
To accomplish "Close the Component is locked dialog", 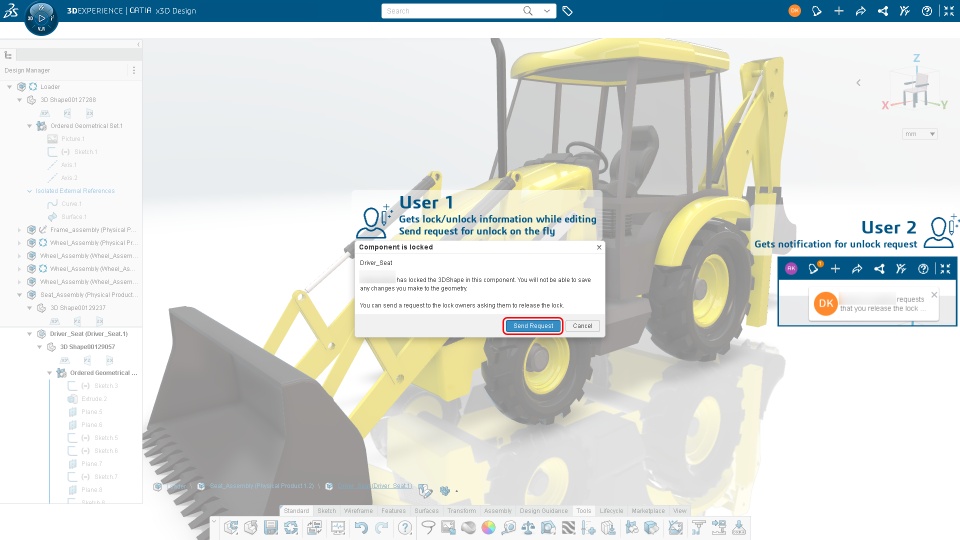I will 599,247.
